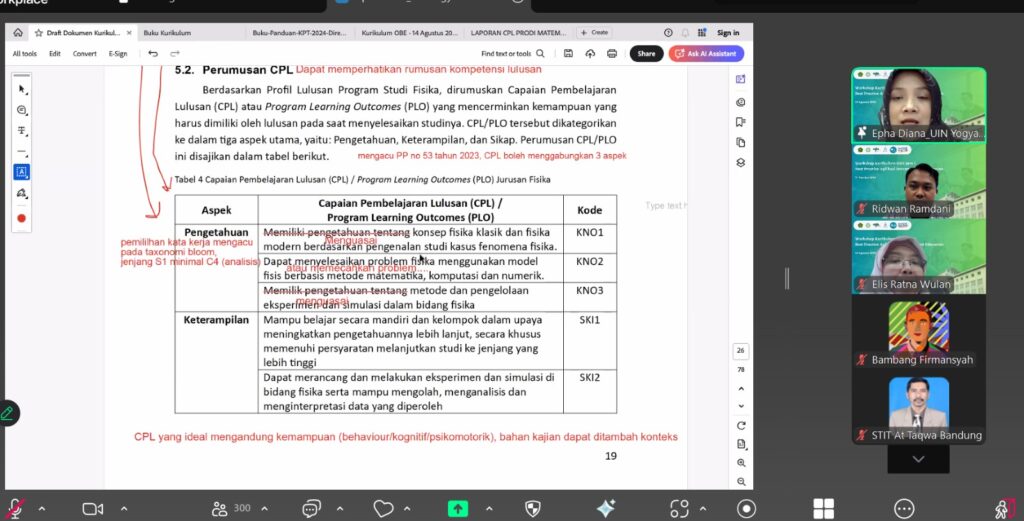Undo last action arrow

click(153, 54)
